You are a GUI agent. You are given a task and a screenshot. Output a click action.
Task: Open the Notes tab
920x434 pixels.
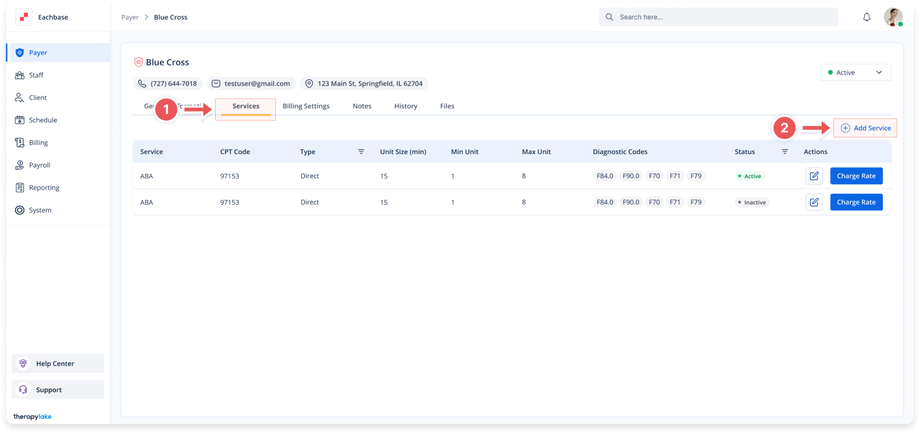pos(361,106)
